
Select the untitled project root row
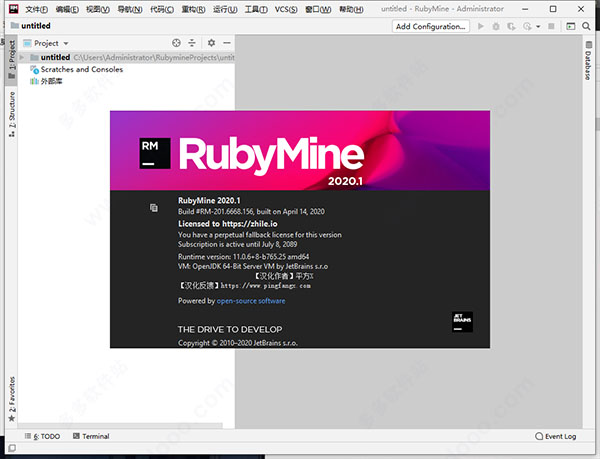click(x=126, y=57)
